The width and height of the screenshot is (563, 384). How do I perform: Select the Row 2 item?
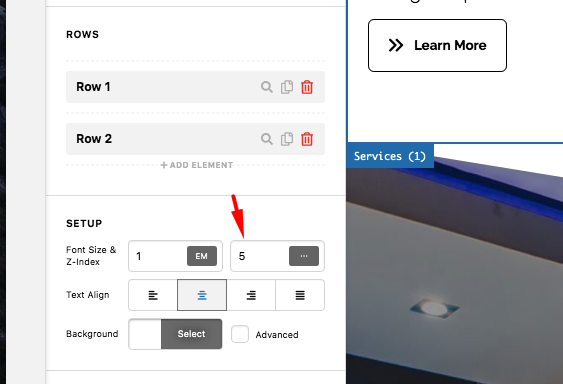coord(195,139)
